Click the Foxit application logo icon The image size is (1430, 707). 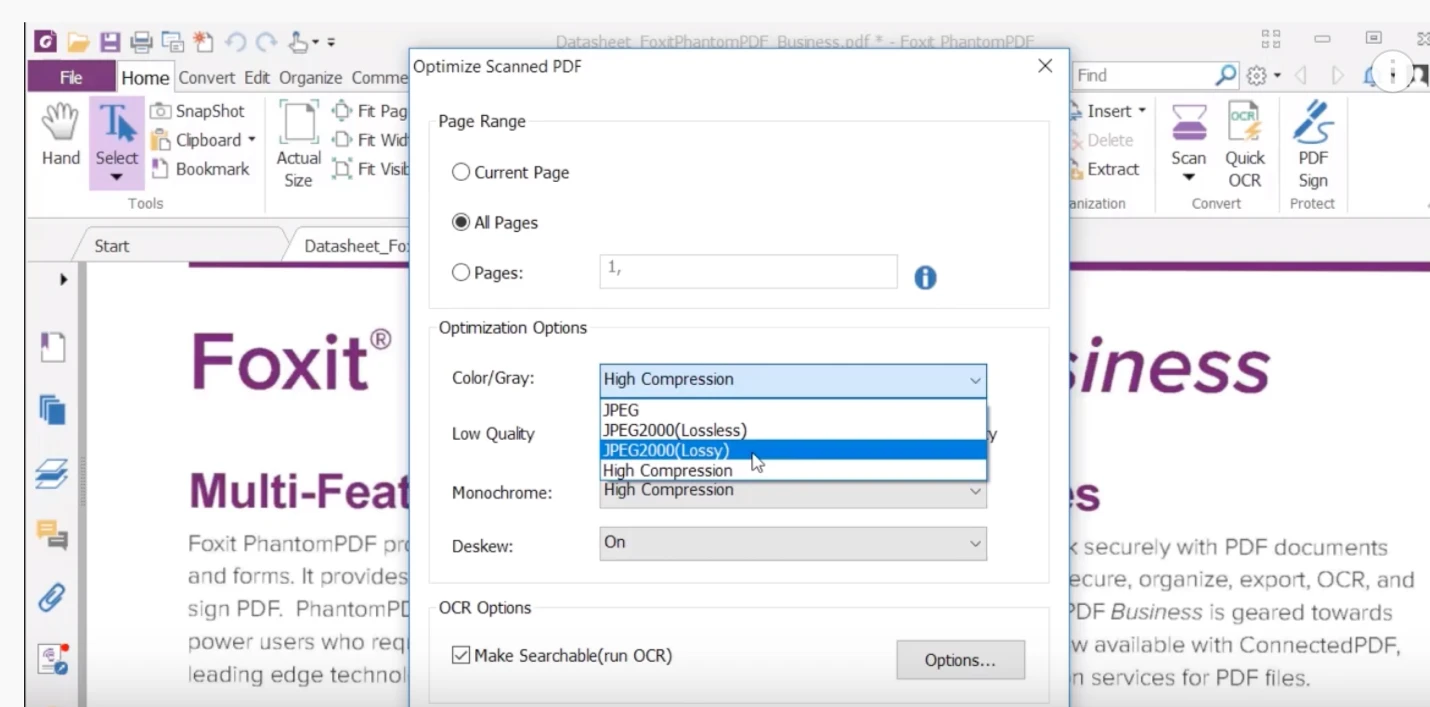(45, 43)
